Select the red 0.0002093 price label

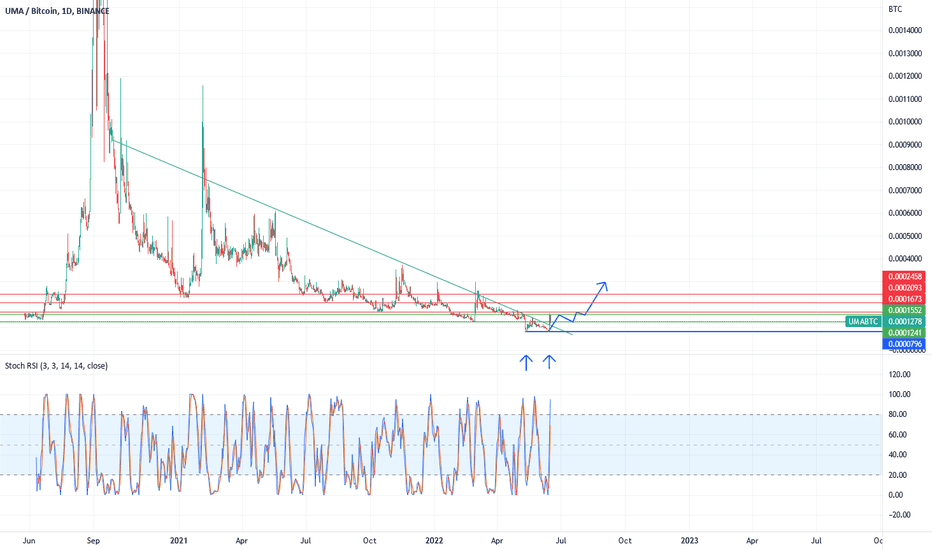(x=904, y=288)
